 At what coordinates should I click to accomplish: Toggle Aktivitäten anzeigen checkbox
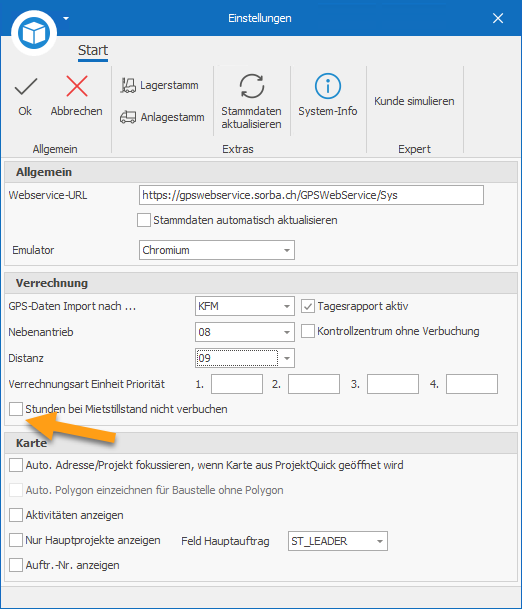point(16,515)
